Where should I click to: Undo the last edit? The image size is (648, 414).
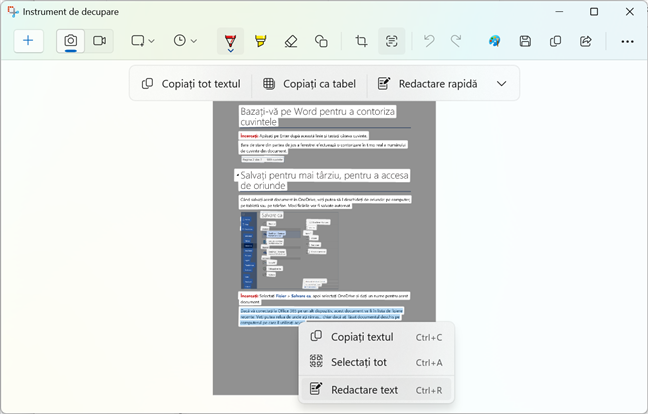(x=429, y=41)
